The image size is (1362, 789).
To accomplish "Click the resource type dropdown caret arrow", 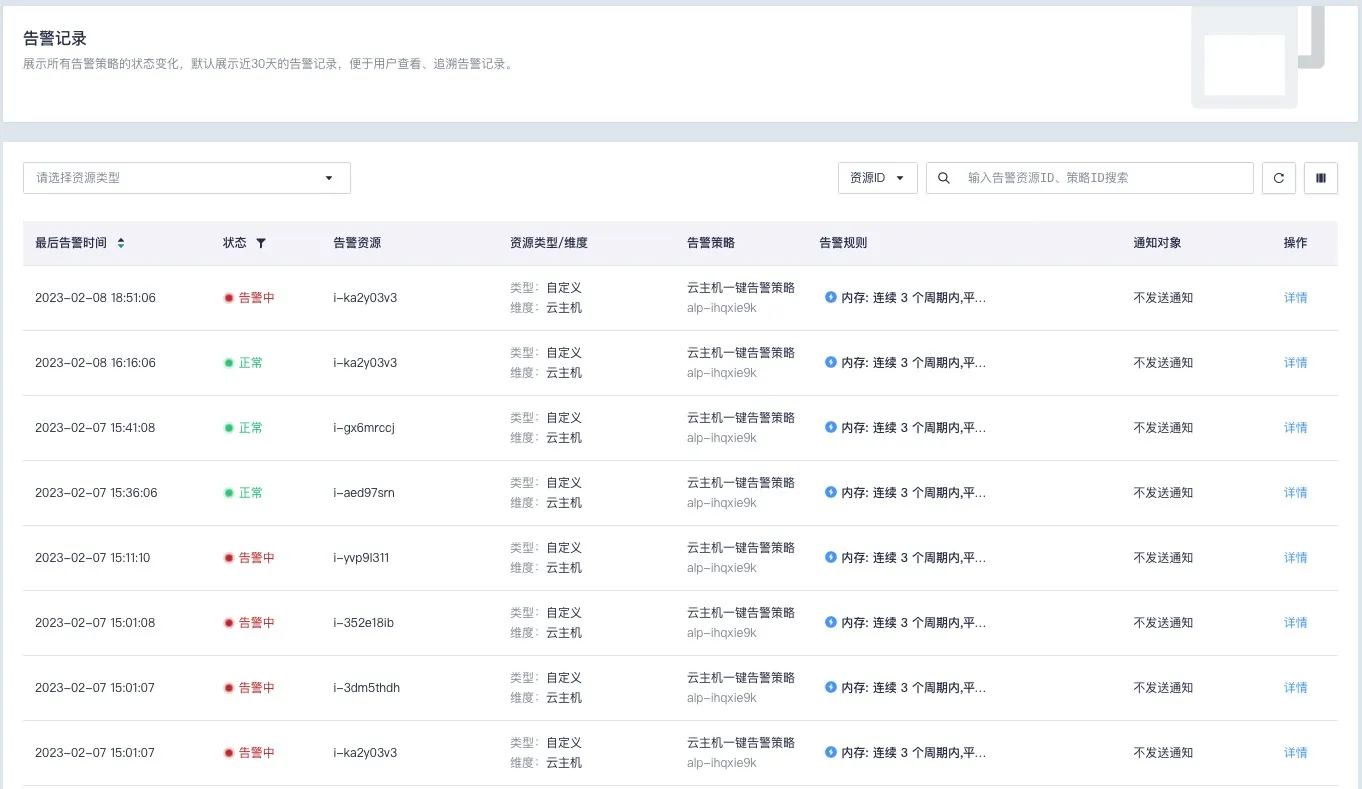I will click(329, 178).
